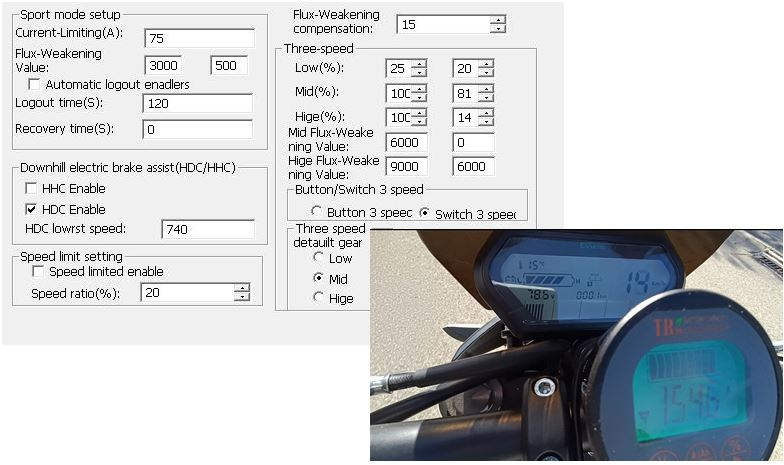Choose Low as default gear

click(x=319, y=258)
